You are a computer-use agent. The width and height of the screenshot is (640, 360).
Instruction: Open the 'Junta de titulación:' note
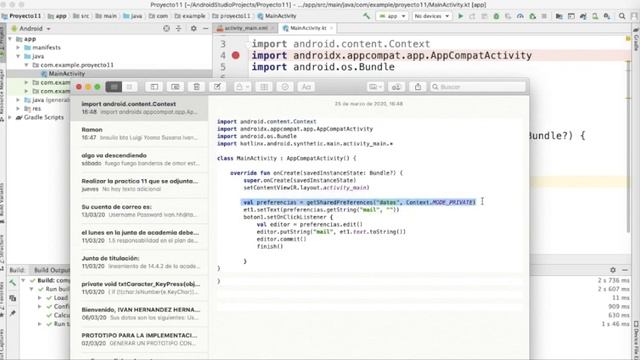(140, 262)
